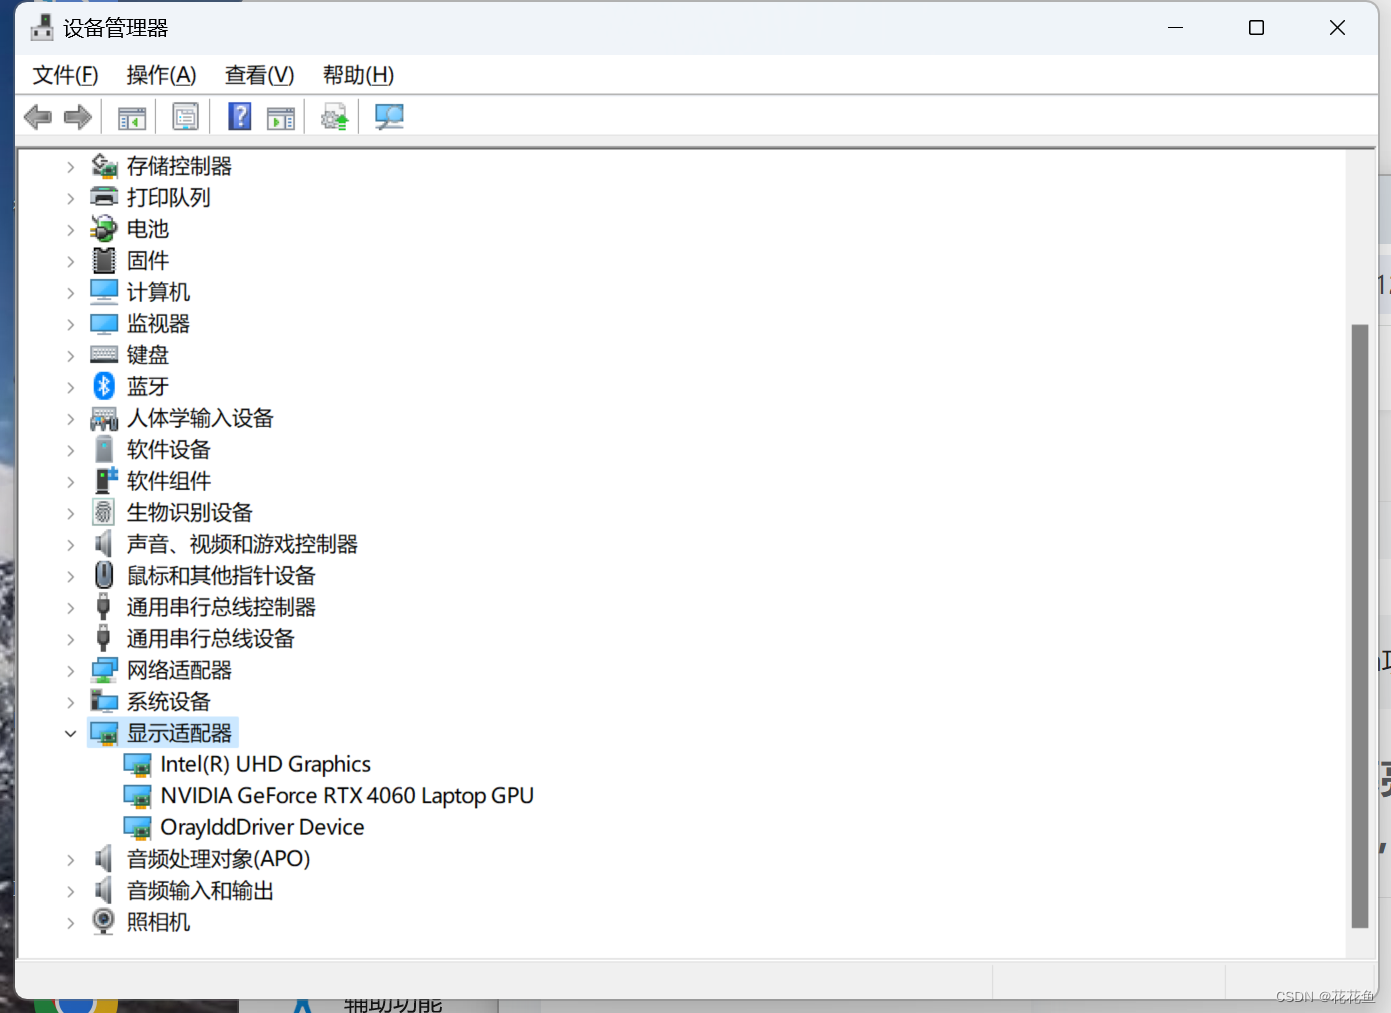
Task: Click the 固件 firmware chip icon
Action: click(x=104, y=260)
